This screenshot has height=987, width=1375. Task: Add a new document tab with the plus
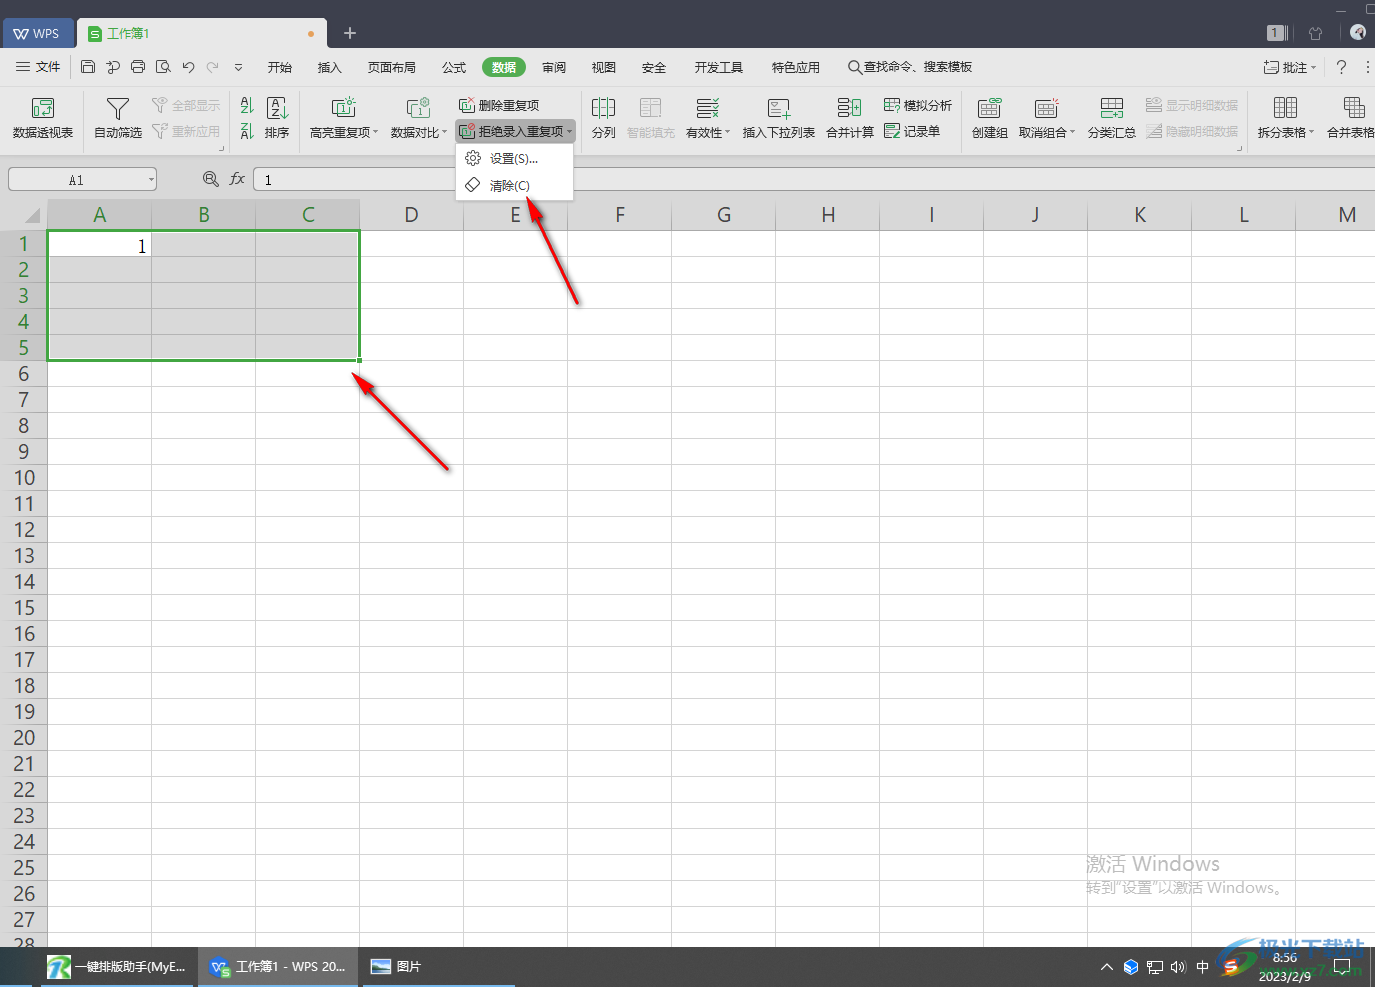tap(350, 33)
